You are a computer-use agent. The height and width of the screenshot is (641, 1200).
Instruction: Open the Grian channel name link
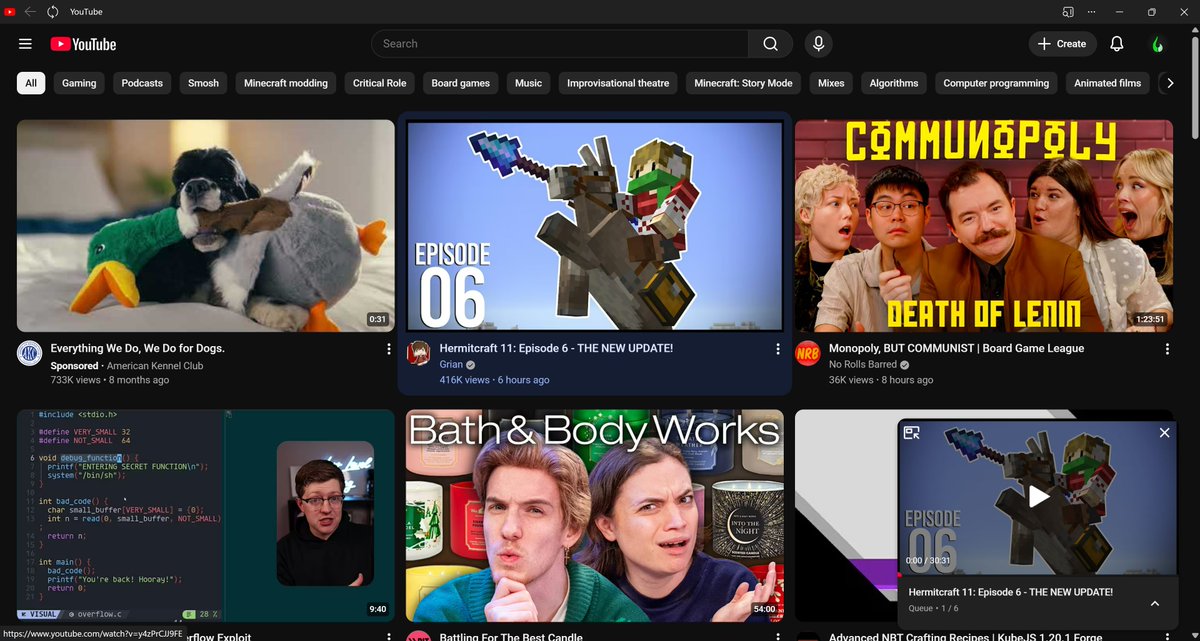(451, 365)
